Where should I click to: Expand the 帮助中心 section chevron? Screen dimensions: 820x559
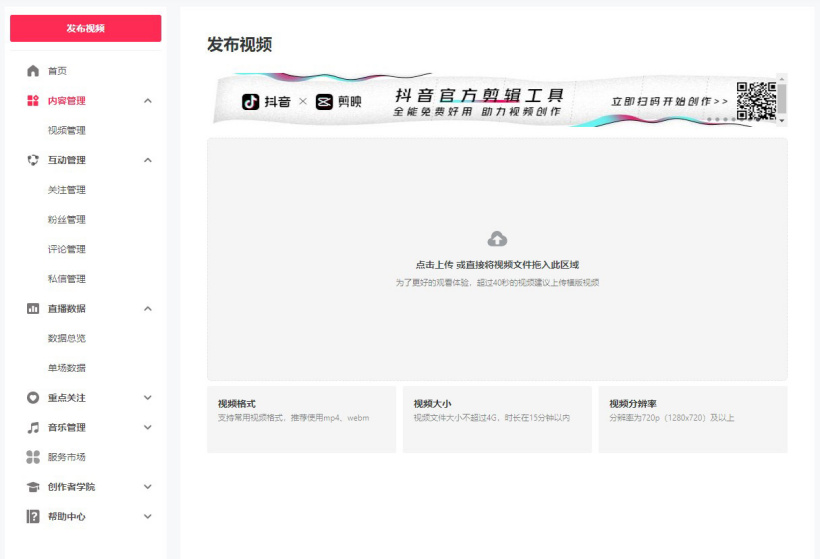(148, 517)
